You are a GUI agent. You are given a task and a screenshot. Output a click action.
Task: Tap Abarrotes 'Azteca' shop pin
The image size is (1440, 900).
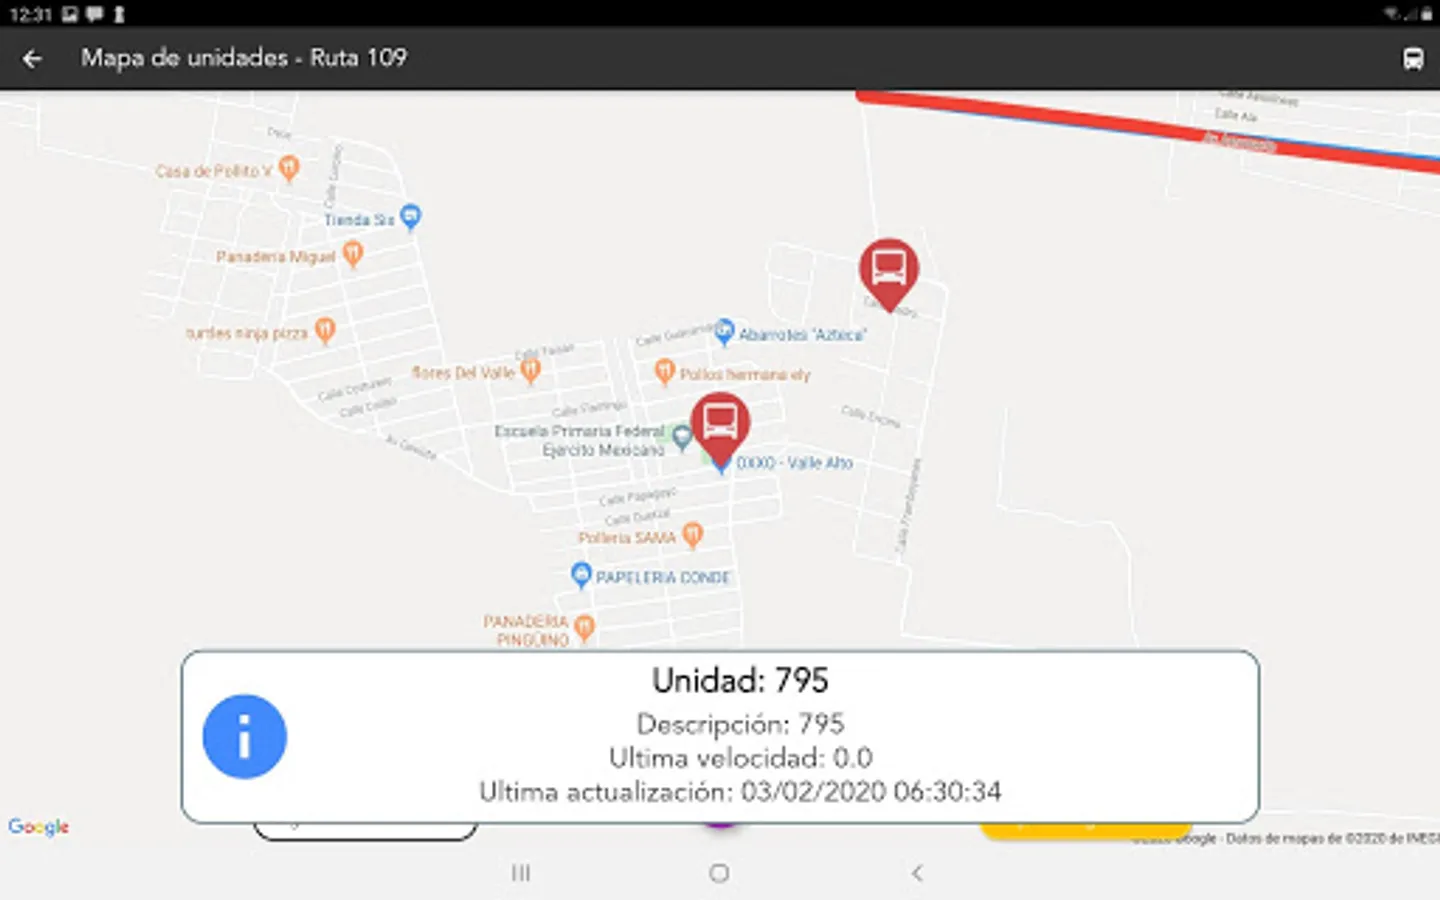click(x=725, y=332)
